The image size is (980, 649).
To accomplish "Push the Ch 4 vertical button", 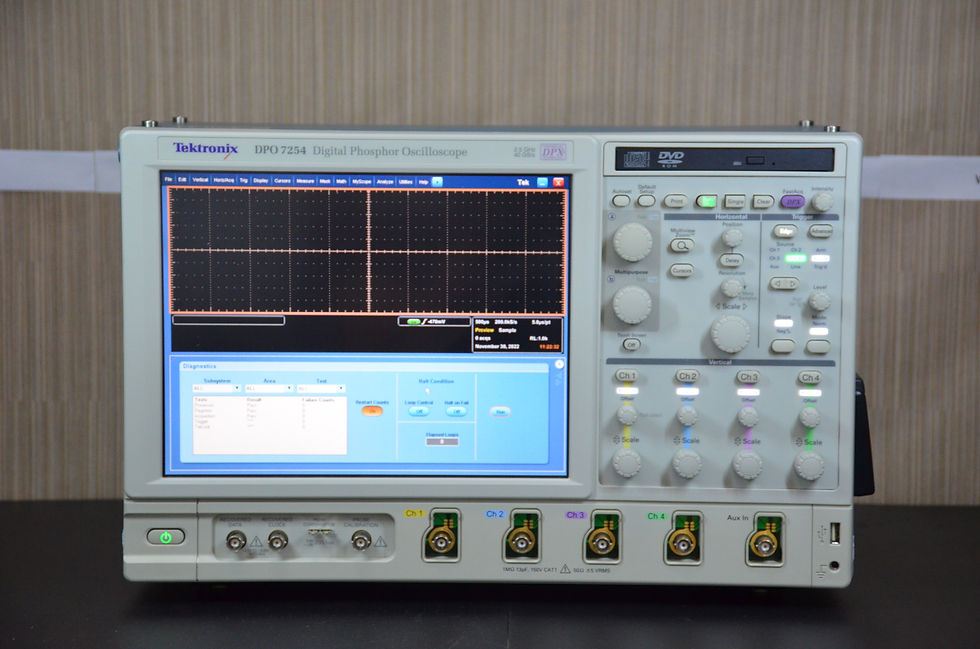I will pos(809,378).
